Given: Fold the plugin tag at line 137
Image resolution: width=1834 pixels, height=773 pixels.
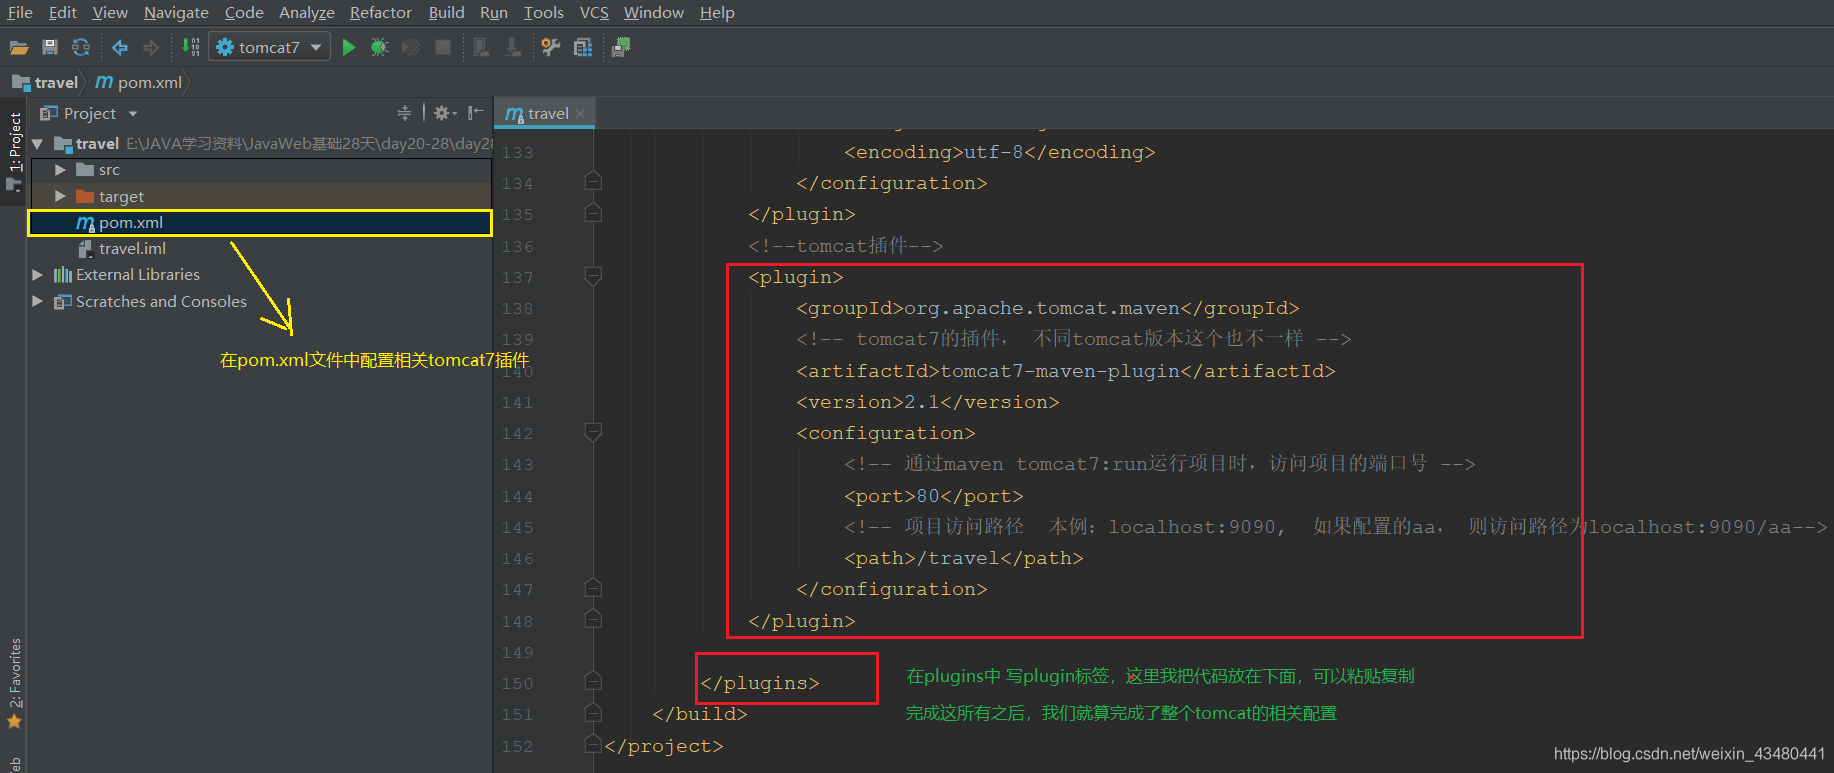Looking at the screenshot, I should coord(593,277).
